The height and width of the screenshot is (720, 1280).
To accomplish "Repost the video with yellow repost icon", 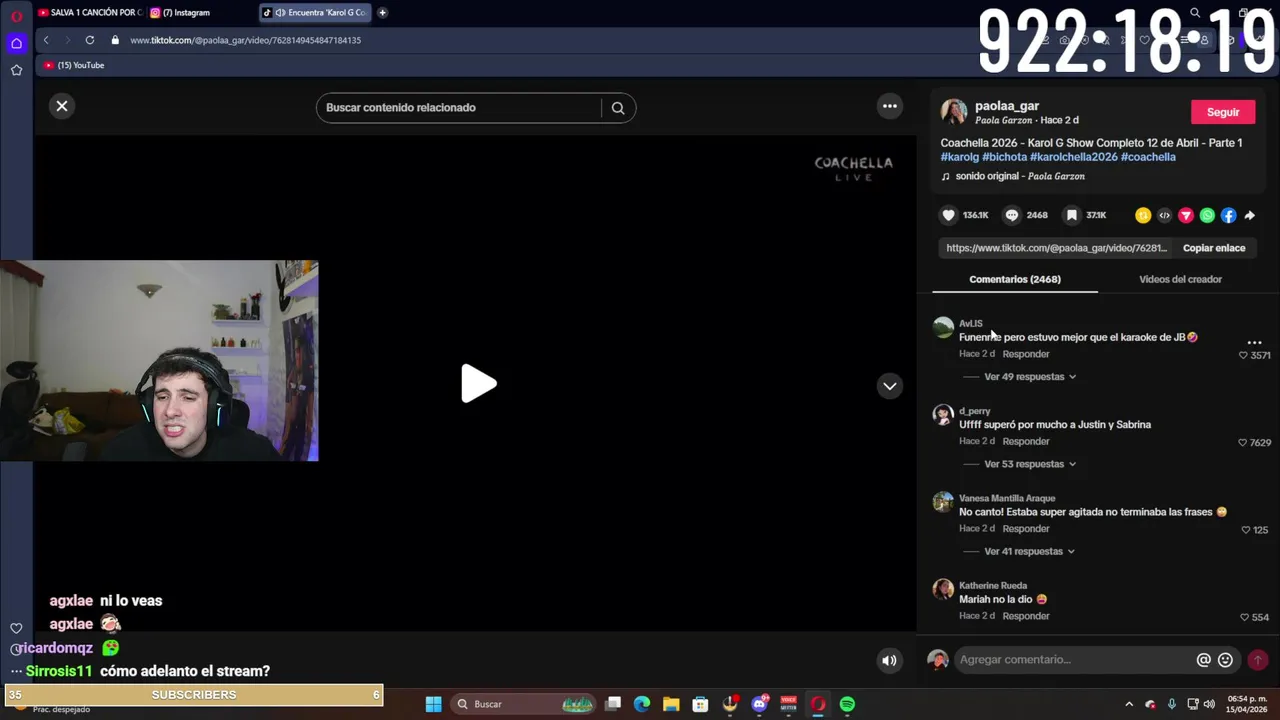I will coord(1143,215).
